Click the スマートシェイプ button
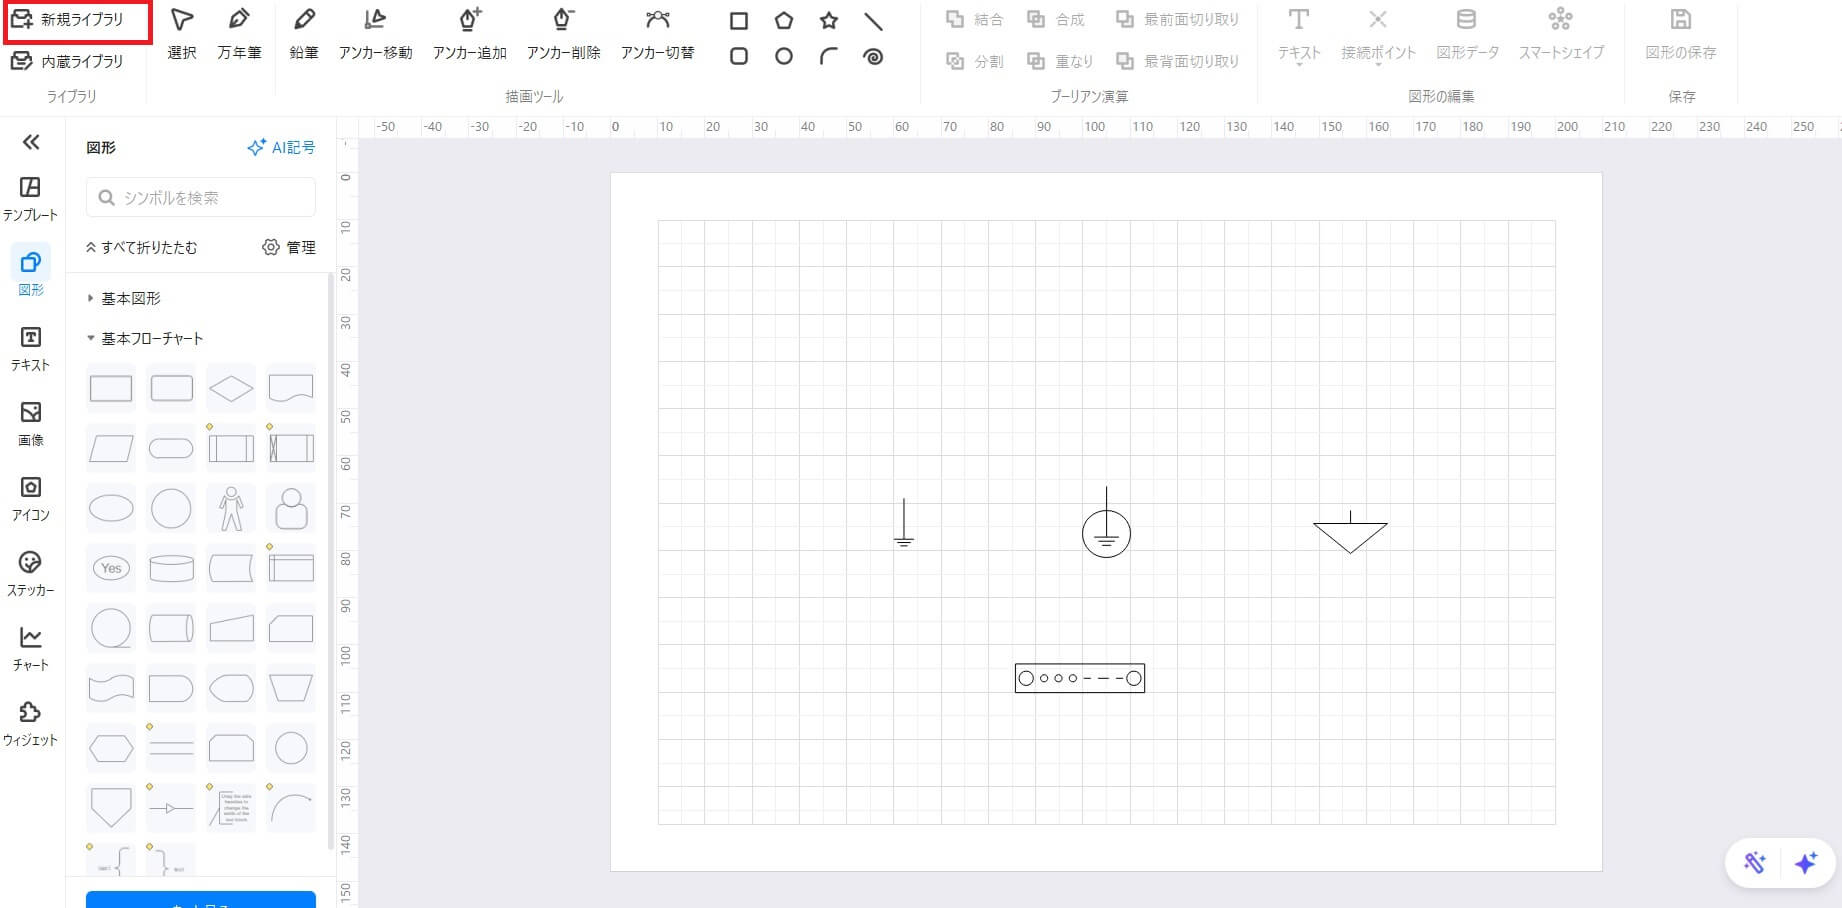The image size is (1842, 908). (1561, 34)
